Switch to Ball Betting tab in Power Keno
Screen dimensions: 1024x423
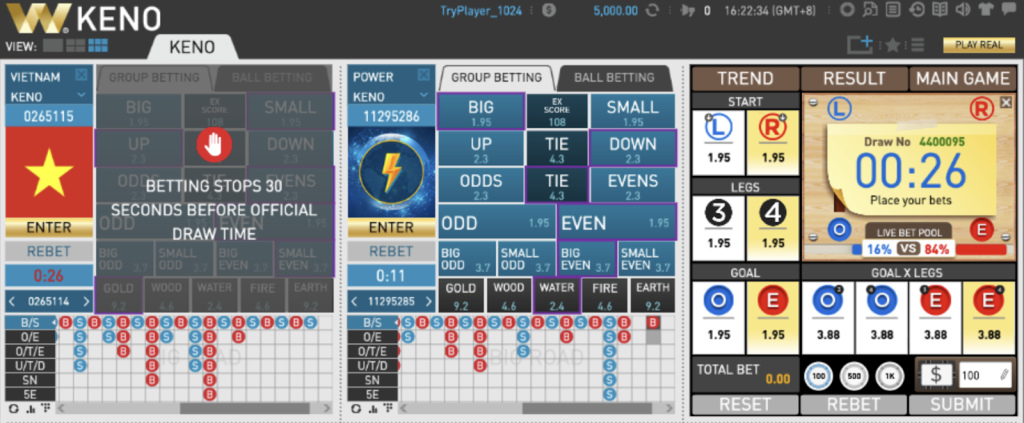point(614,77)
